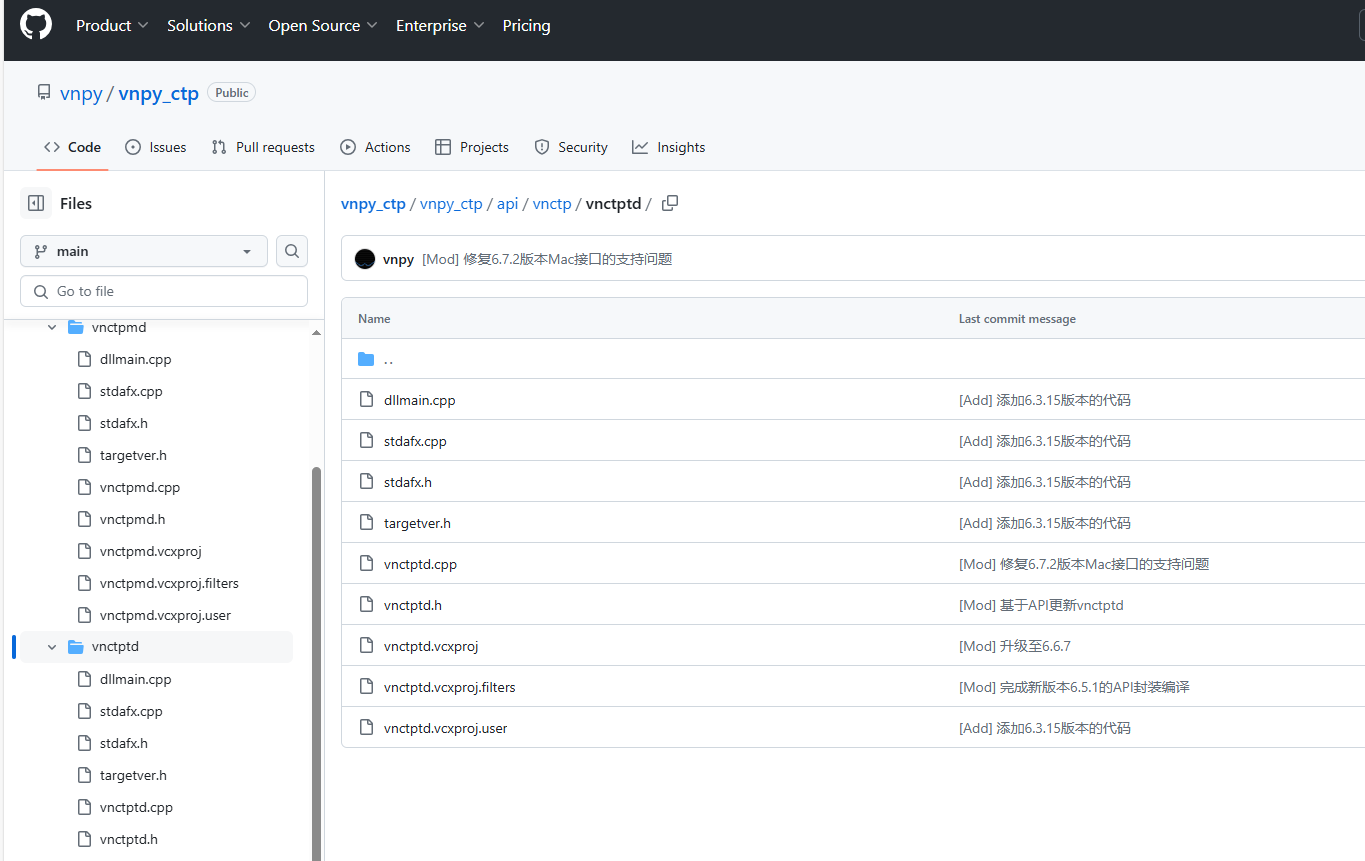Screen dimensions: 1365x861
Task: Click file icon of vnctptd.vcxproj in main list
Action: (x=366, y=646)
